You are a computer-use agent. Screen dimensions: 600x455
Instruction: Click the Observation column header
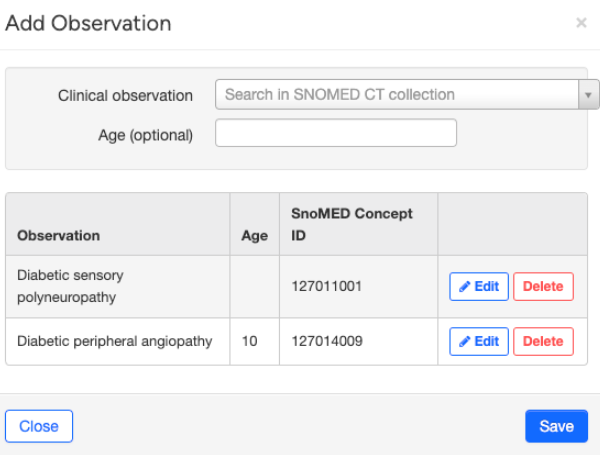tap(59, 236)
